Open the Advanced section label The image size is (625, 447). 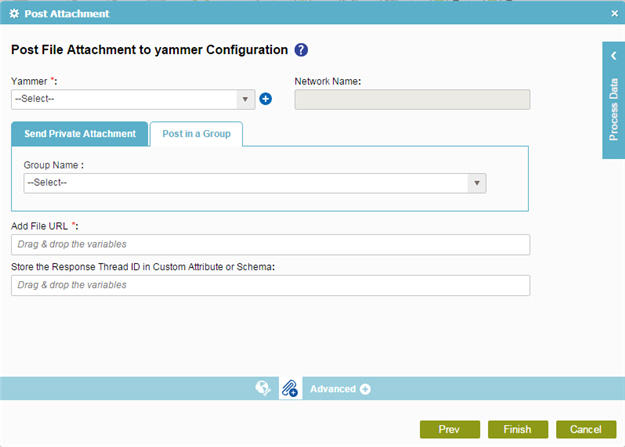pyautogui.click(x=333, y=389)
